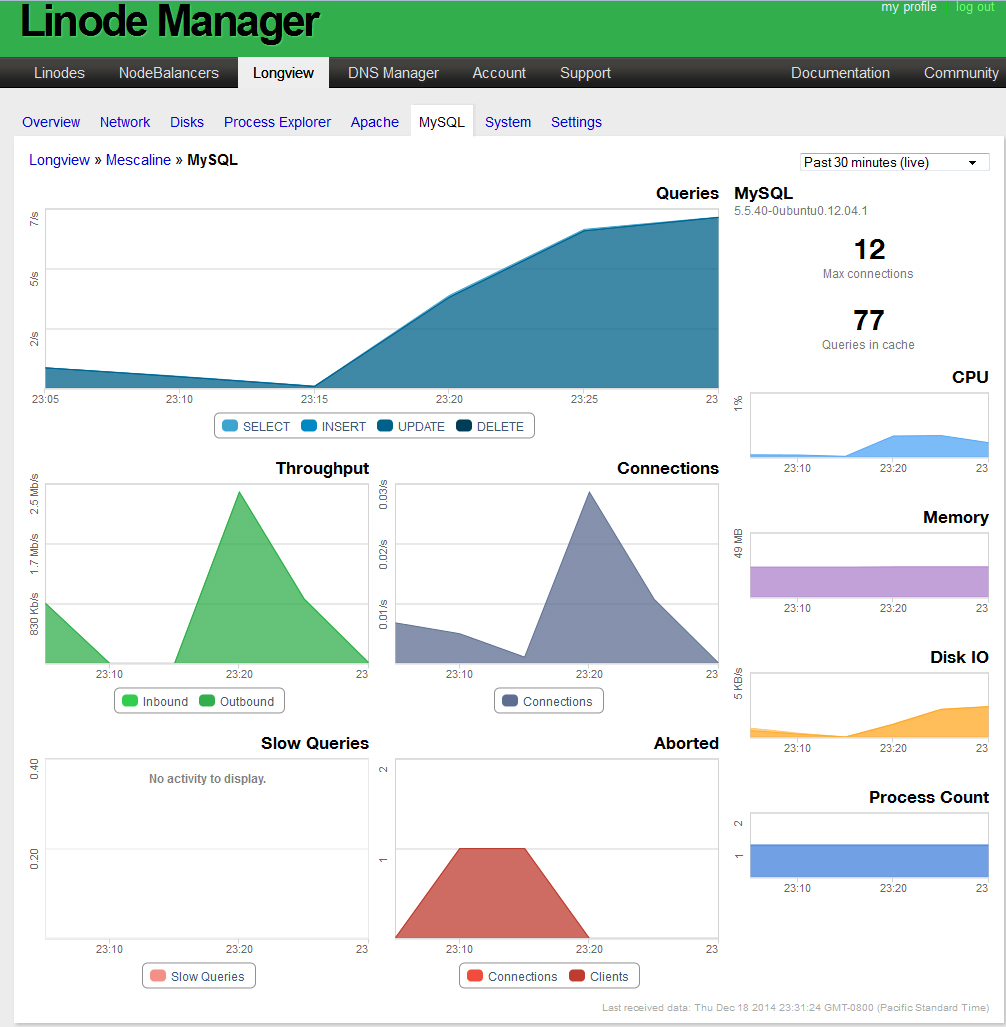Toggle the Outbound throughput legend swatch

tap(207, 701)
